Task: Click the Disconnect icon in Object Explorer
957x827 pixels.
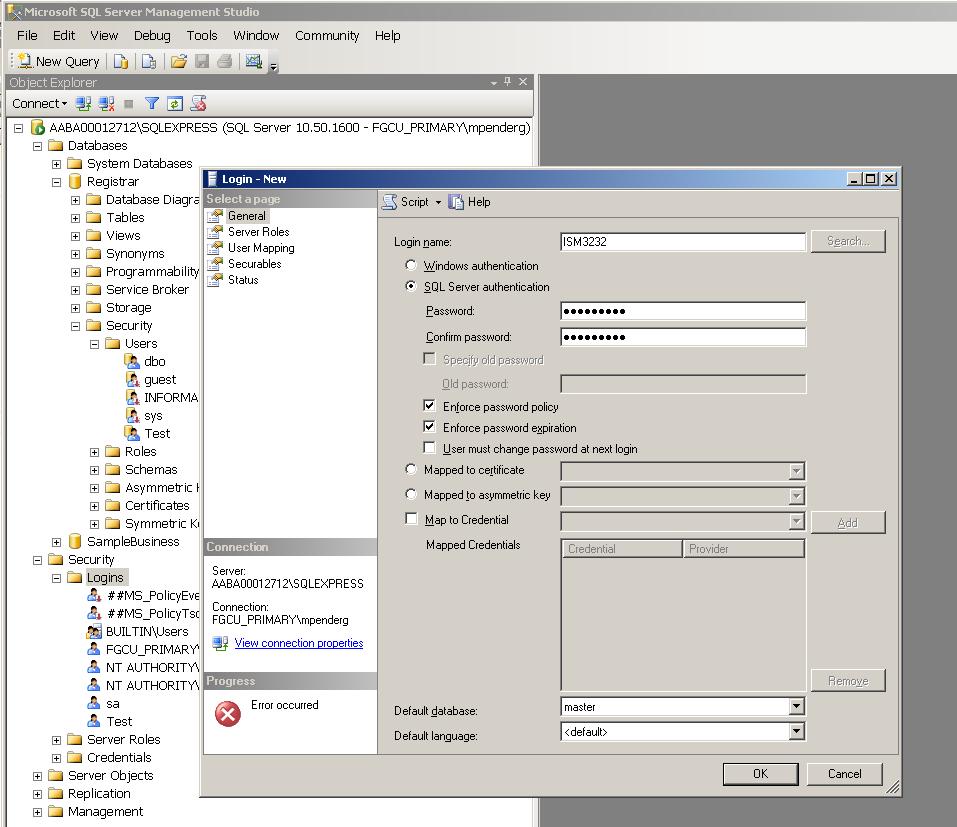Action: point(107,104)
